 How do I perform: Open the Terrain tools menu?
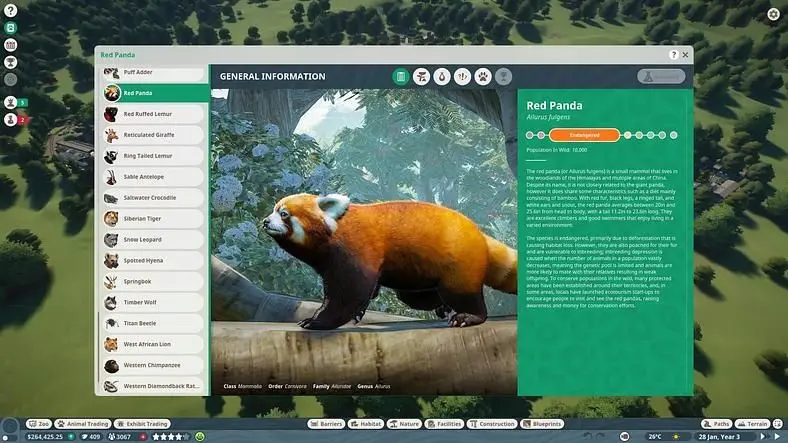pos(752,424)
